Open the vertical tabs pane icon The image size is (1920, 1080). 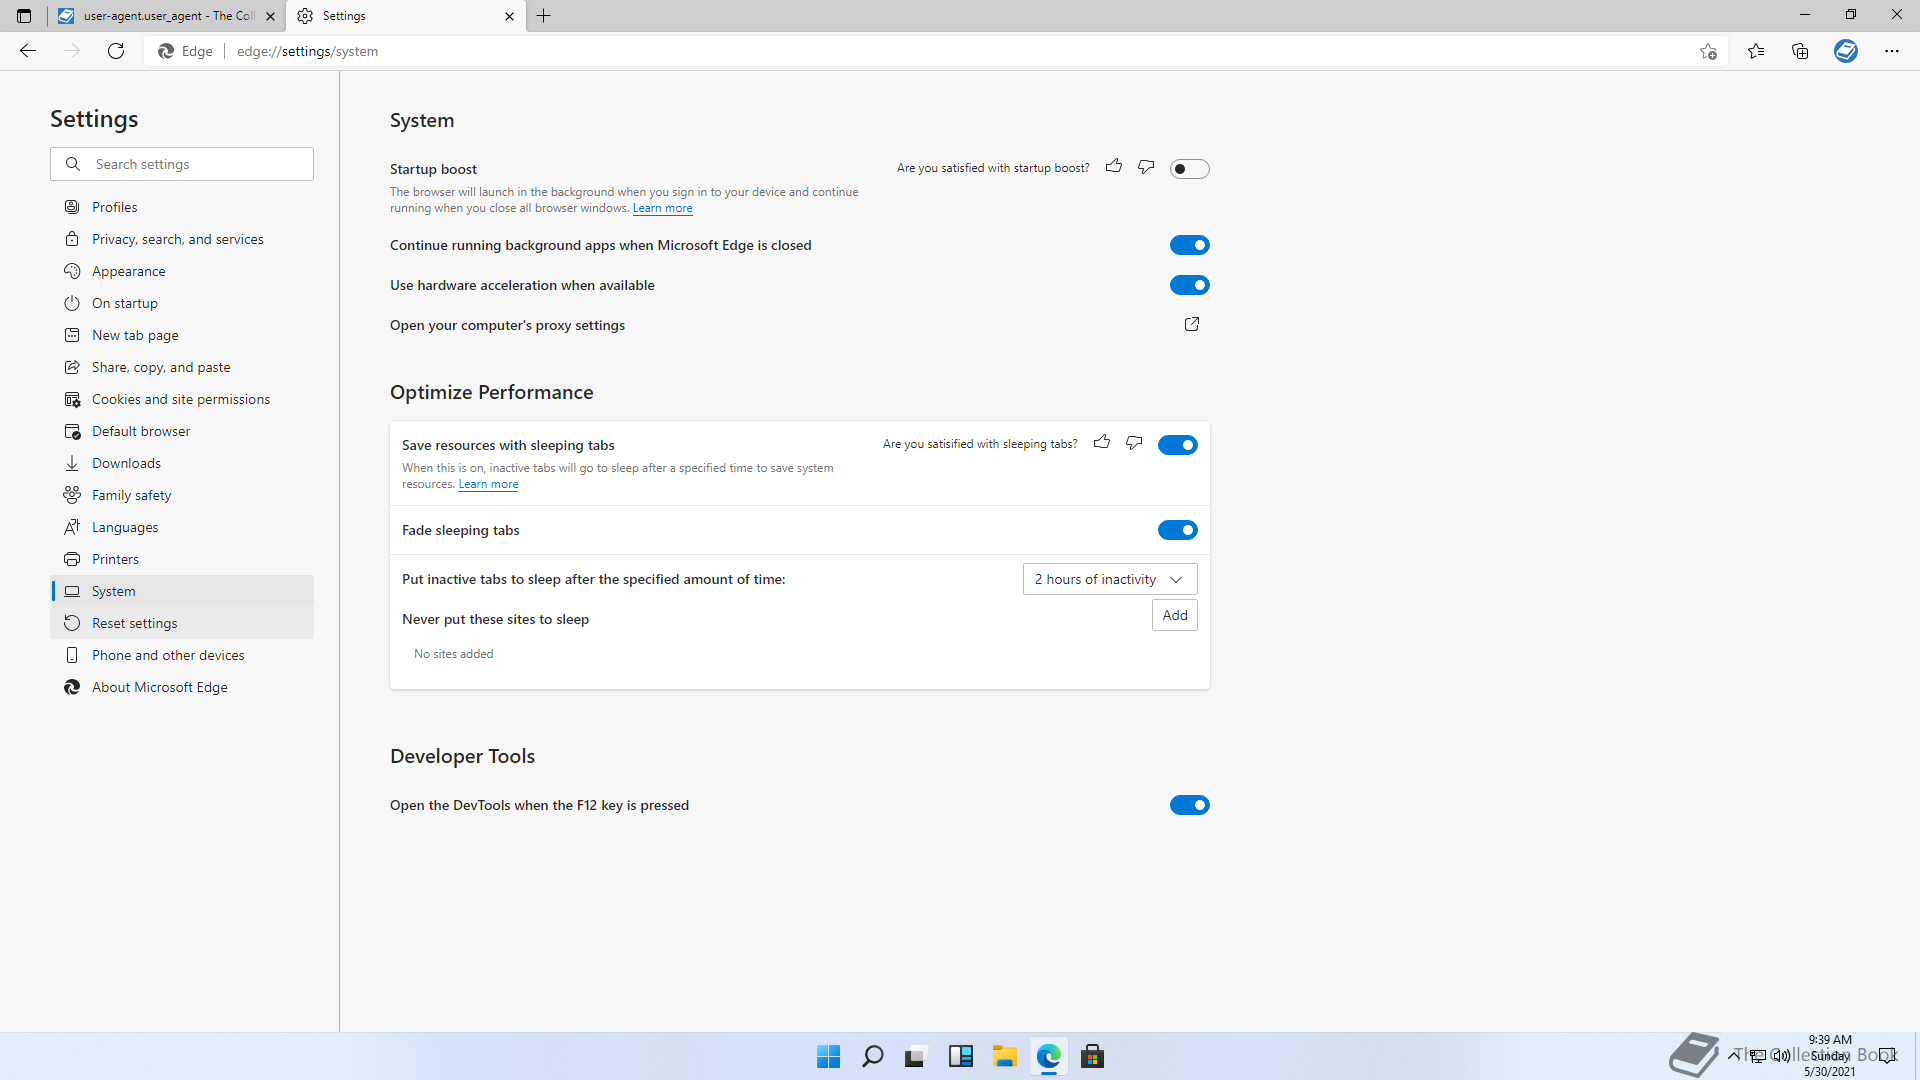coord(24,16)
